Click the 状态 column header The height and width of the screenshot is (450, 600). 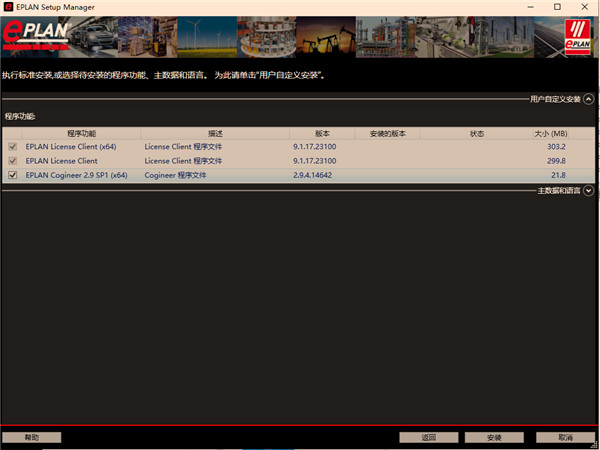tap(477, 134)
